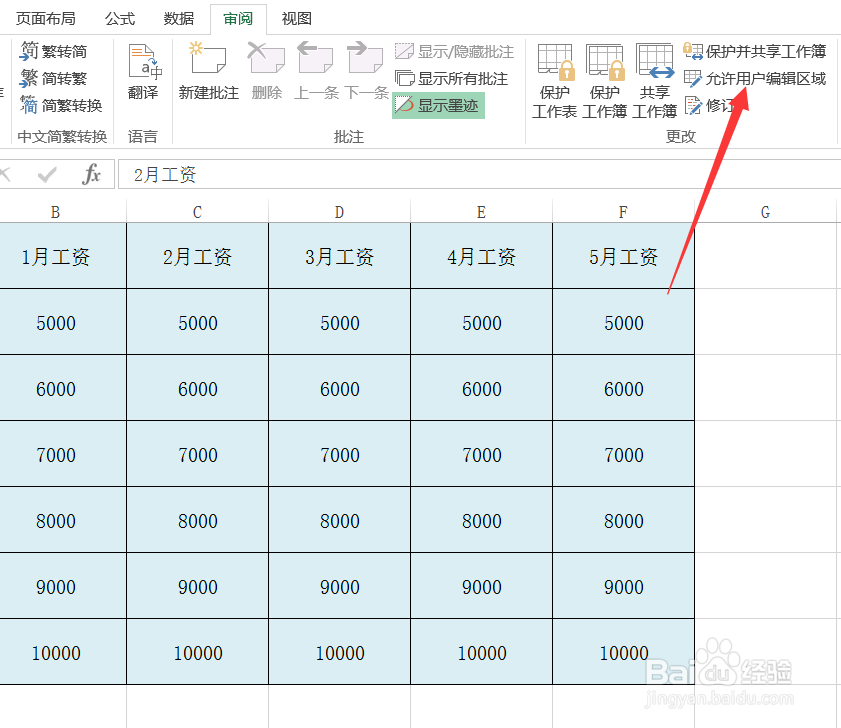
Task: Toggle 显示墨迹 (Show Ink)
Action: pyautogui.click(x=437, y=106)
